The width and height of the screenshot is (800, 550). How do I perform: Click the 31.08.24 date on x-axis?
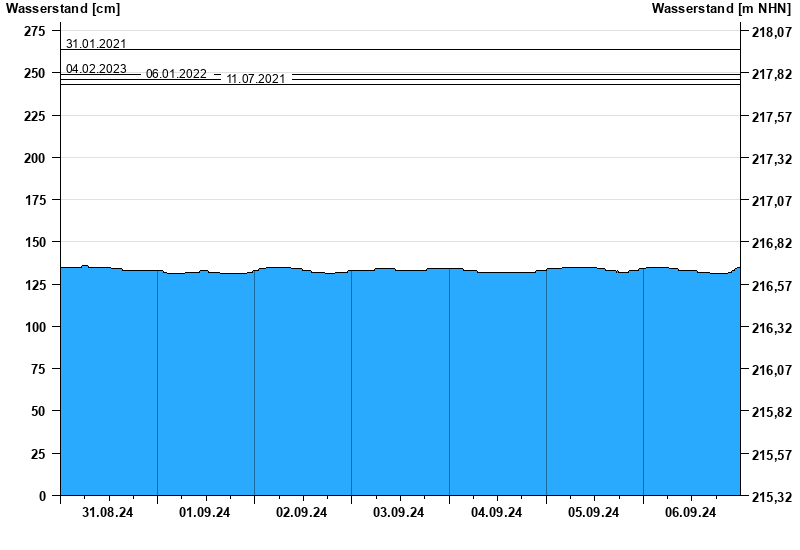(108, 513)
